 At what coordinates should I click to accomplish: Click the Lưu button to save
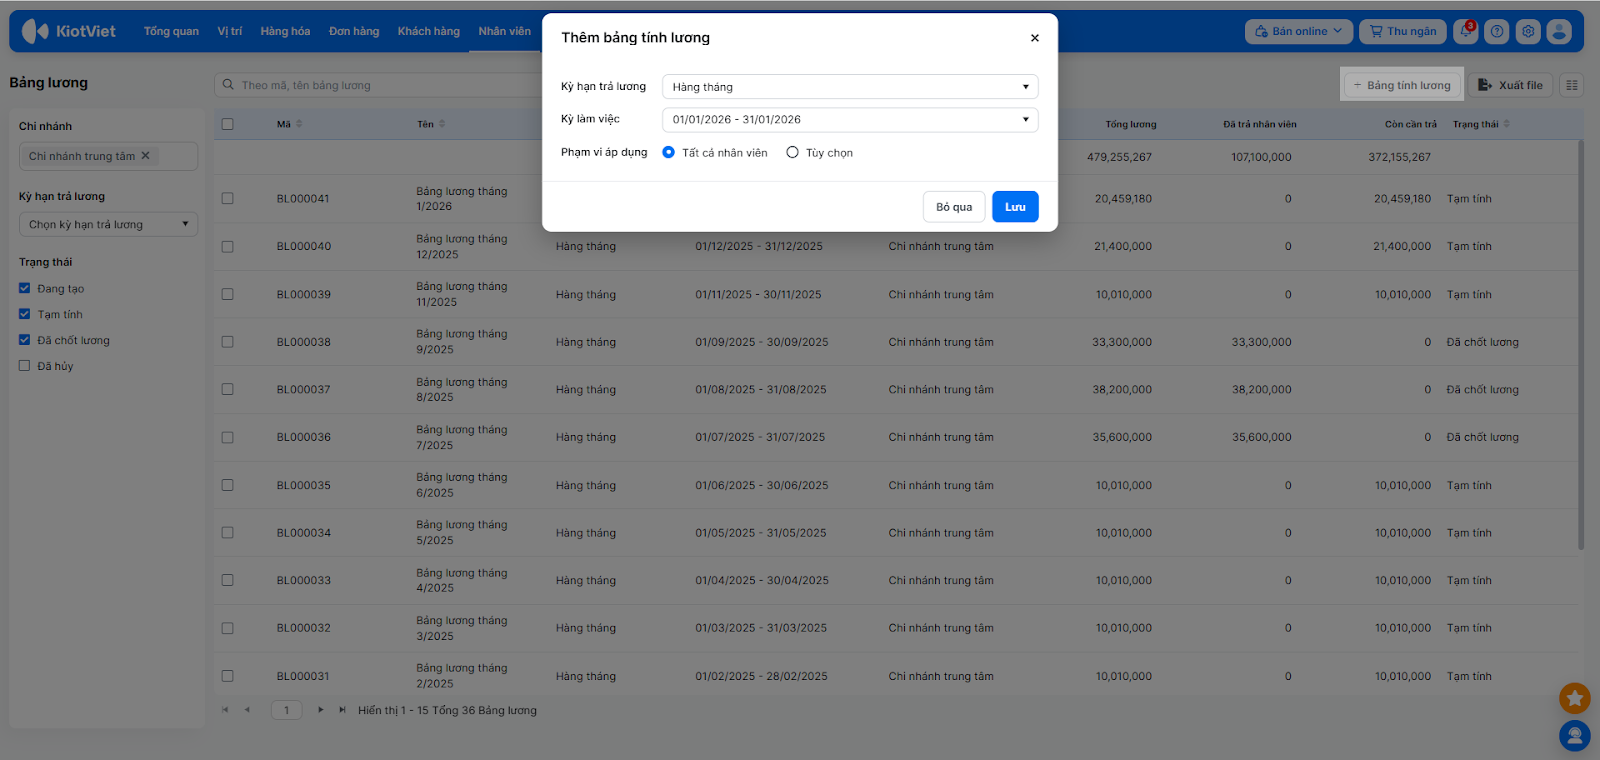click(x=1015, y=207)
